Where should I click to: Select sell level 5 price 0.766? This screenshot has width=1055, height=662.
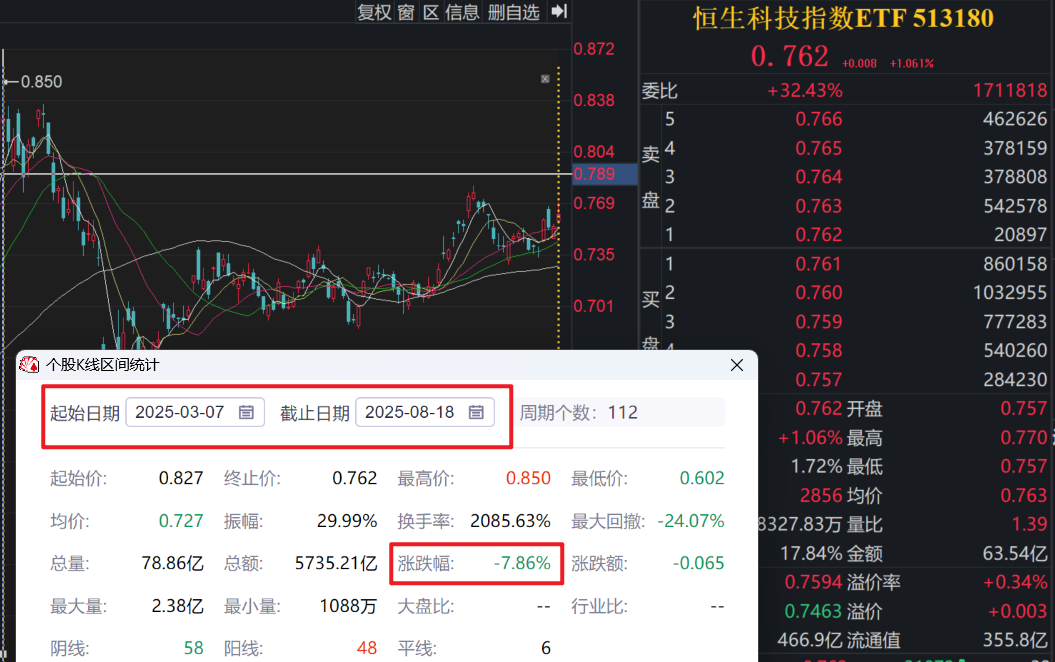tap(819, 119)
